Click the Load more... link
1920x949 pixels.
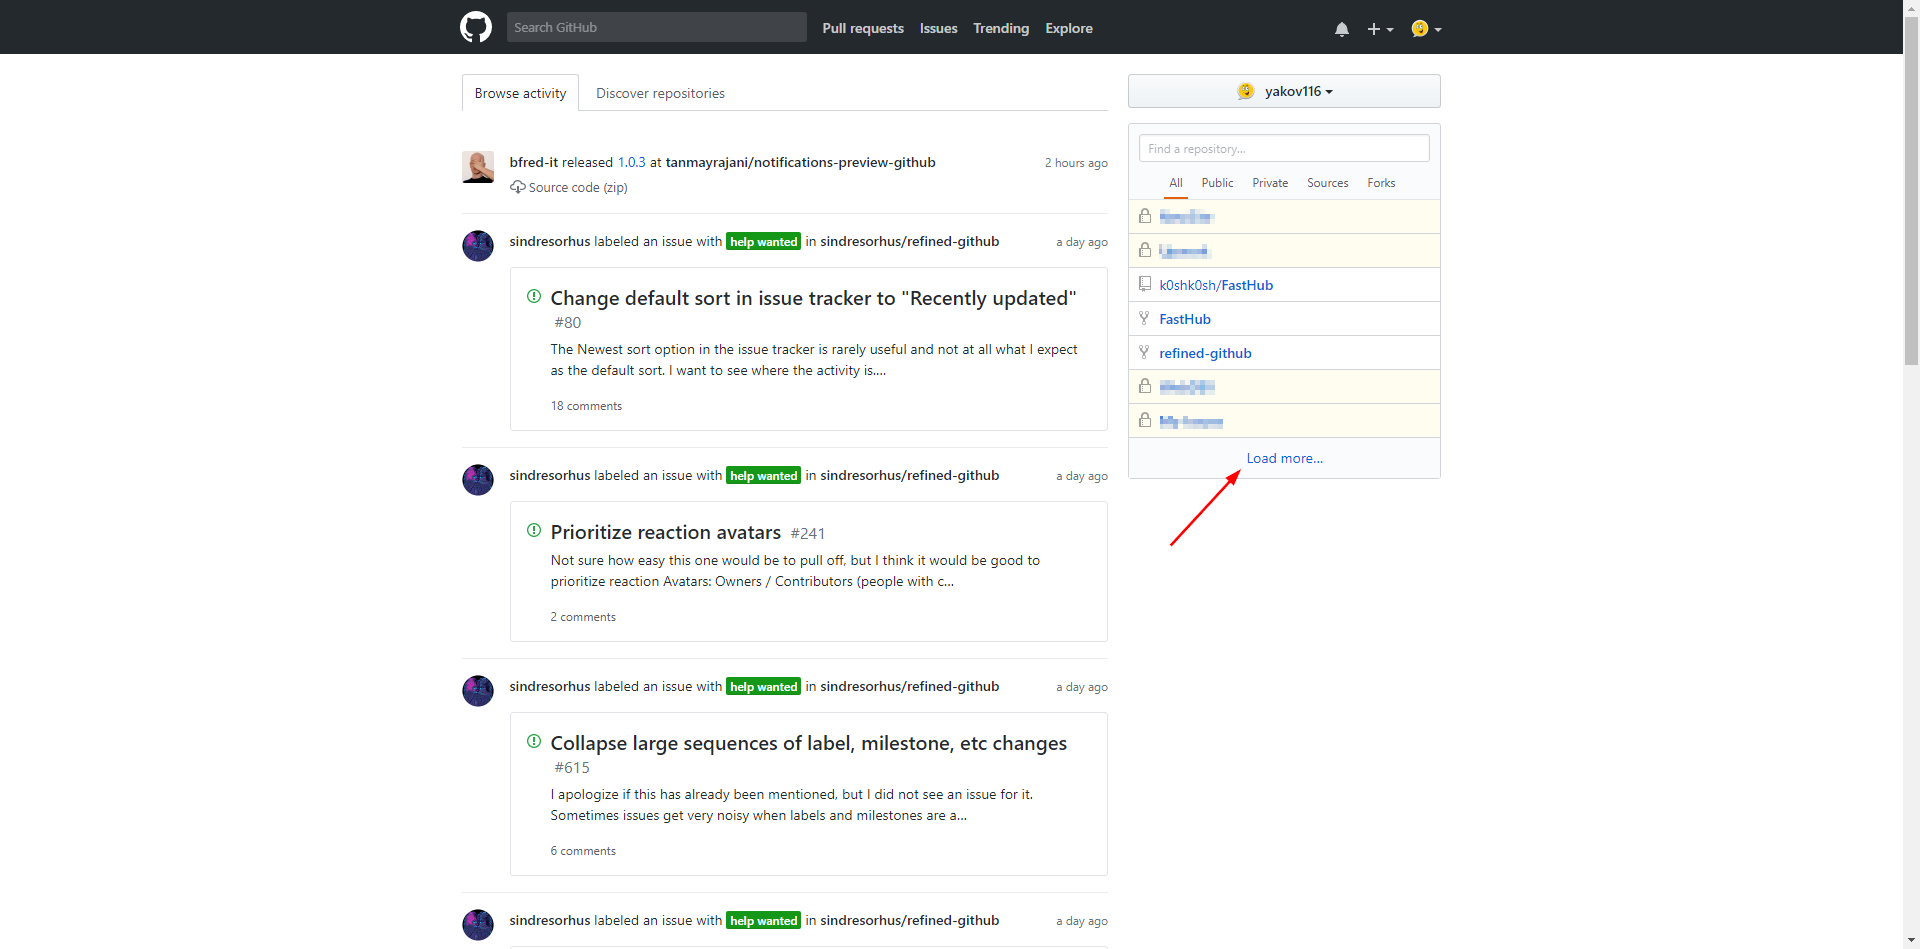coord(1284,458)
